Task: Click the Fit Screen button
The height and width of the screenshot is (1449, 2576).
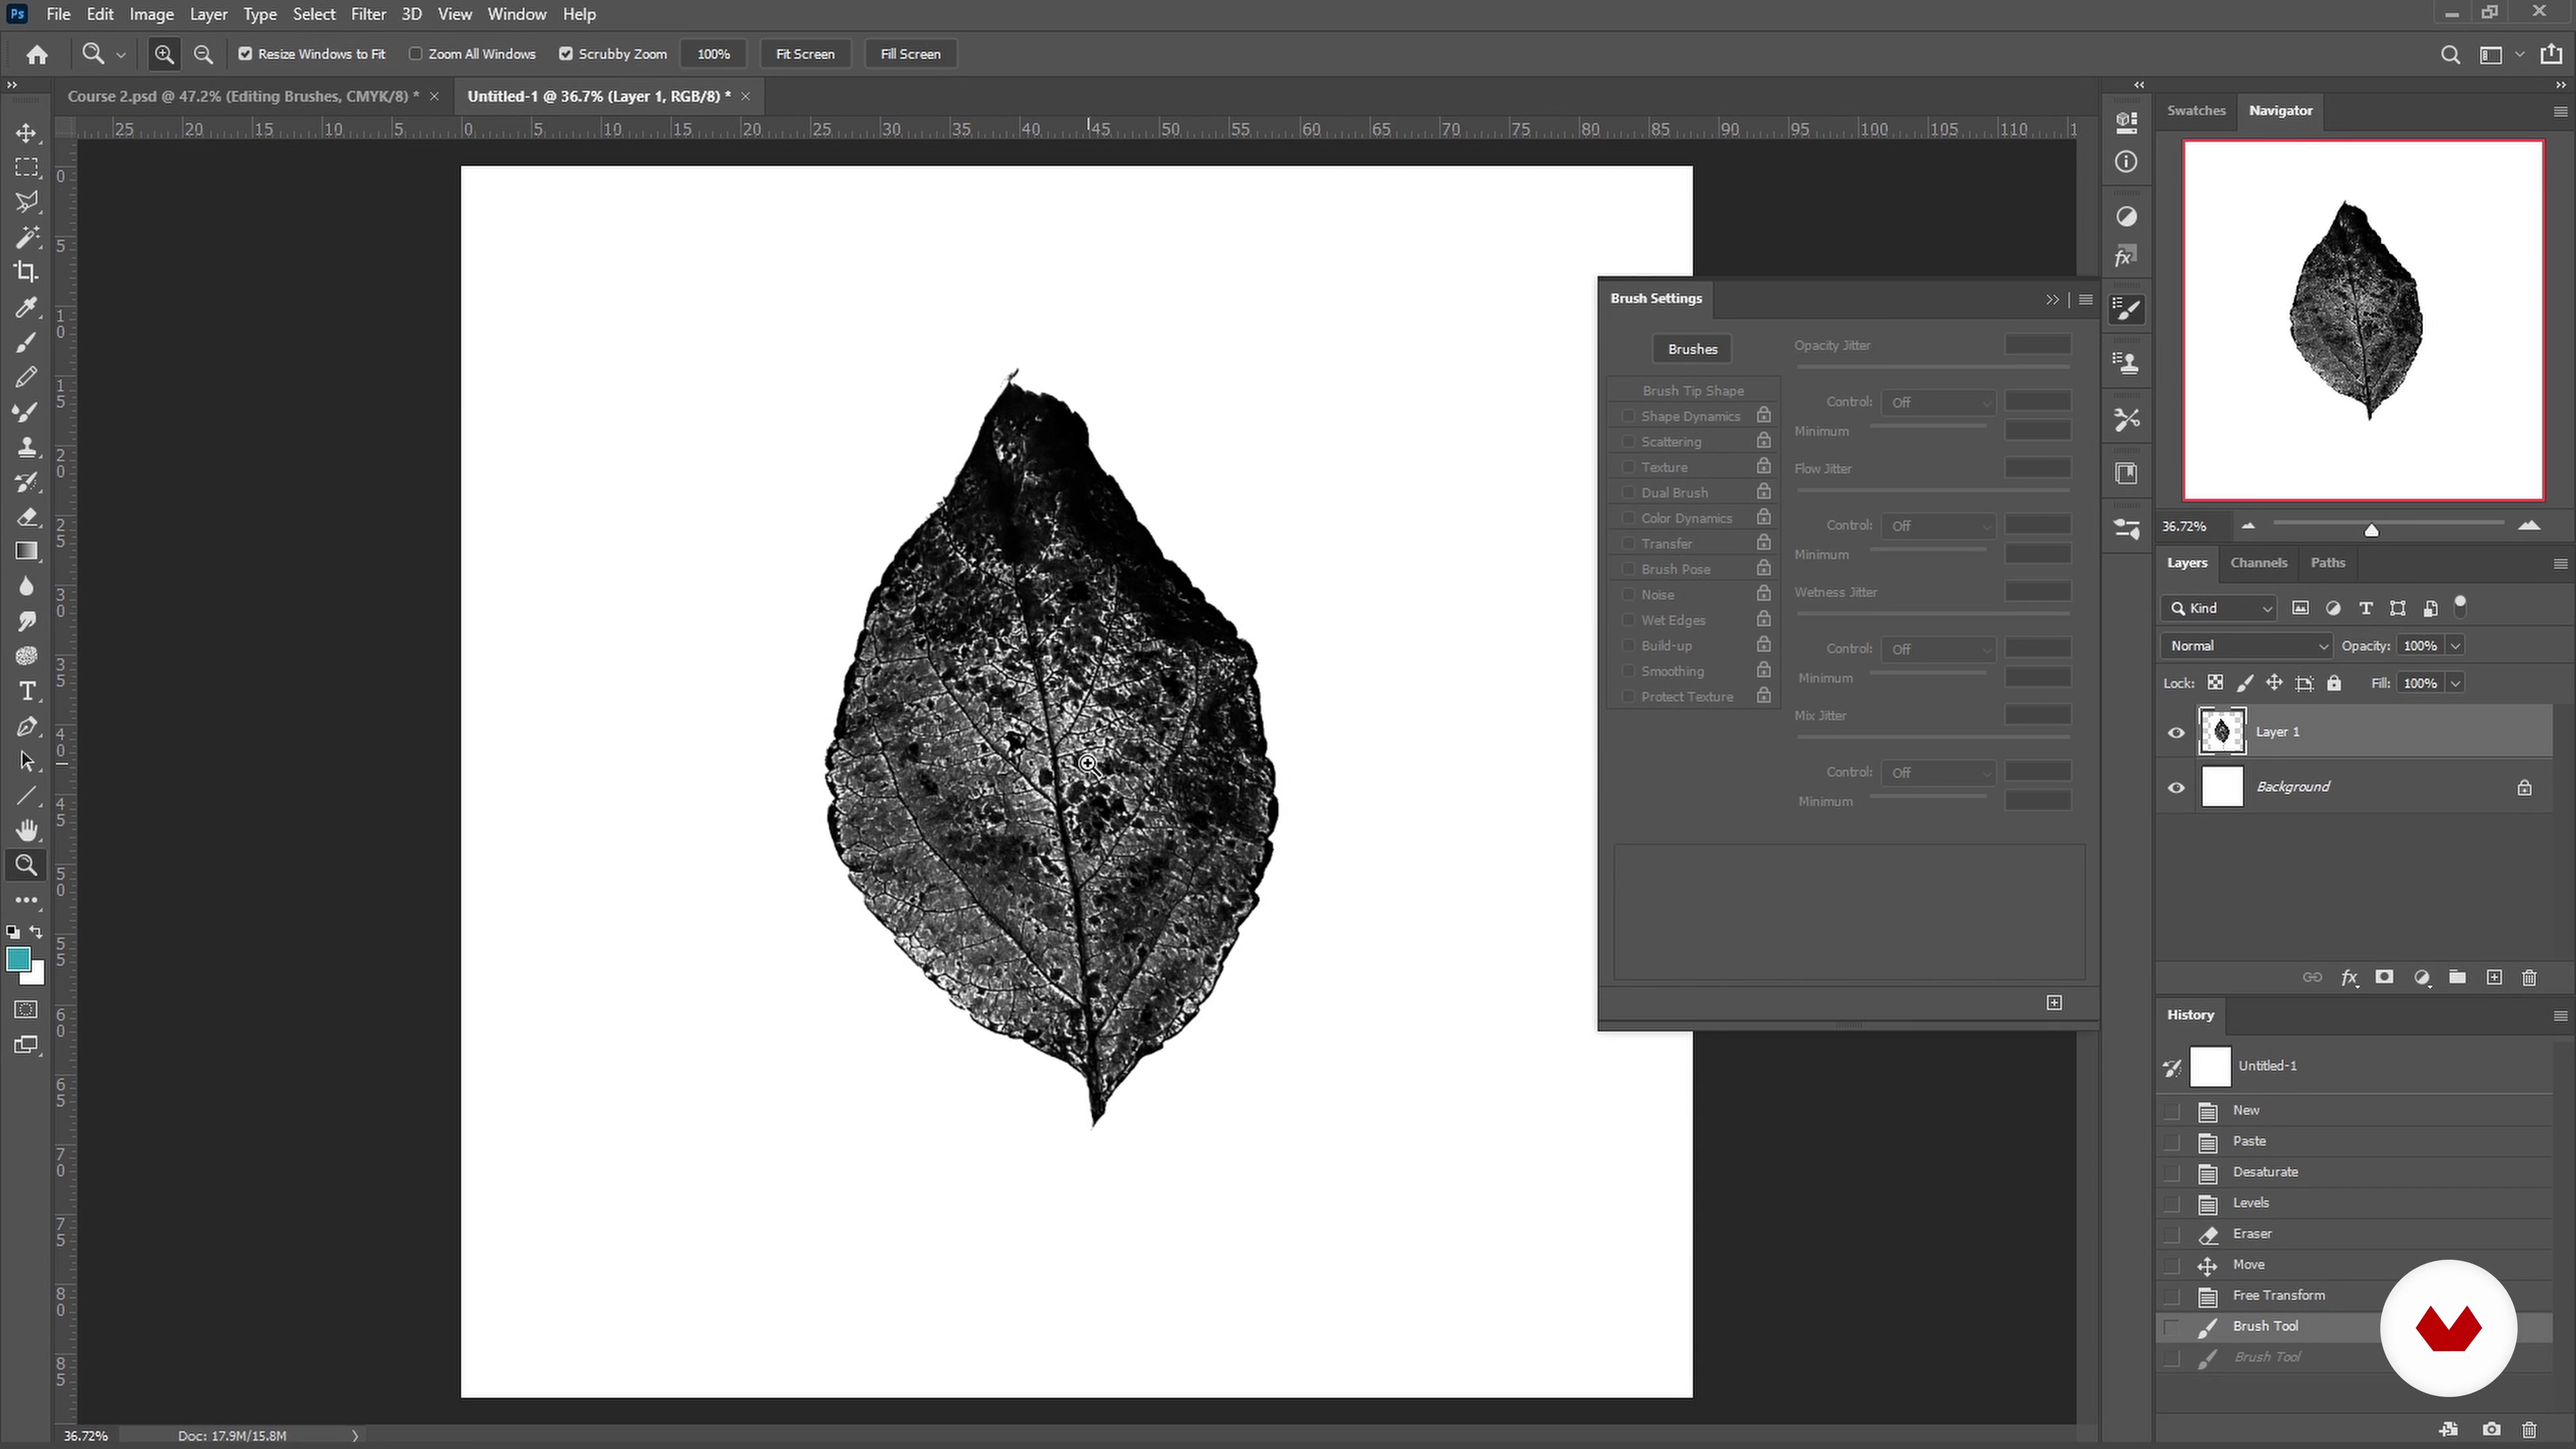Action: [x=804, y=54]
